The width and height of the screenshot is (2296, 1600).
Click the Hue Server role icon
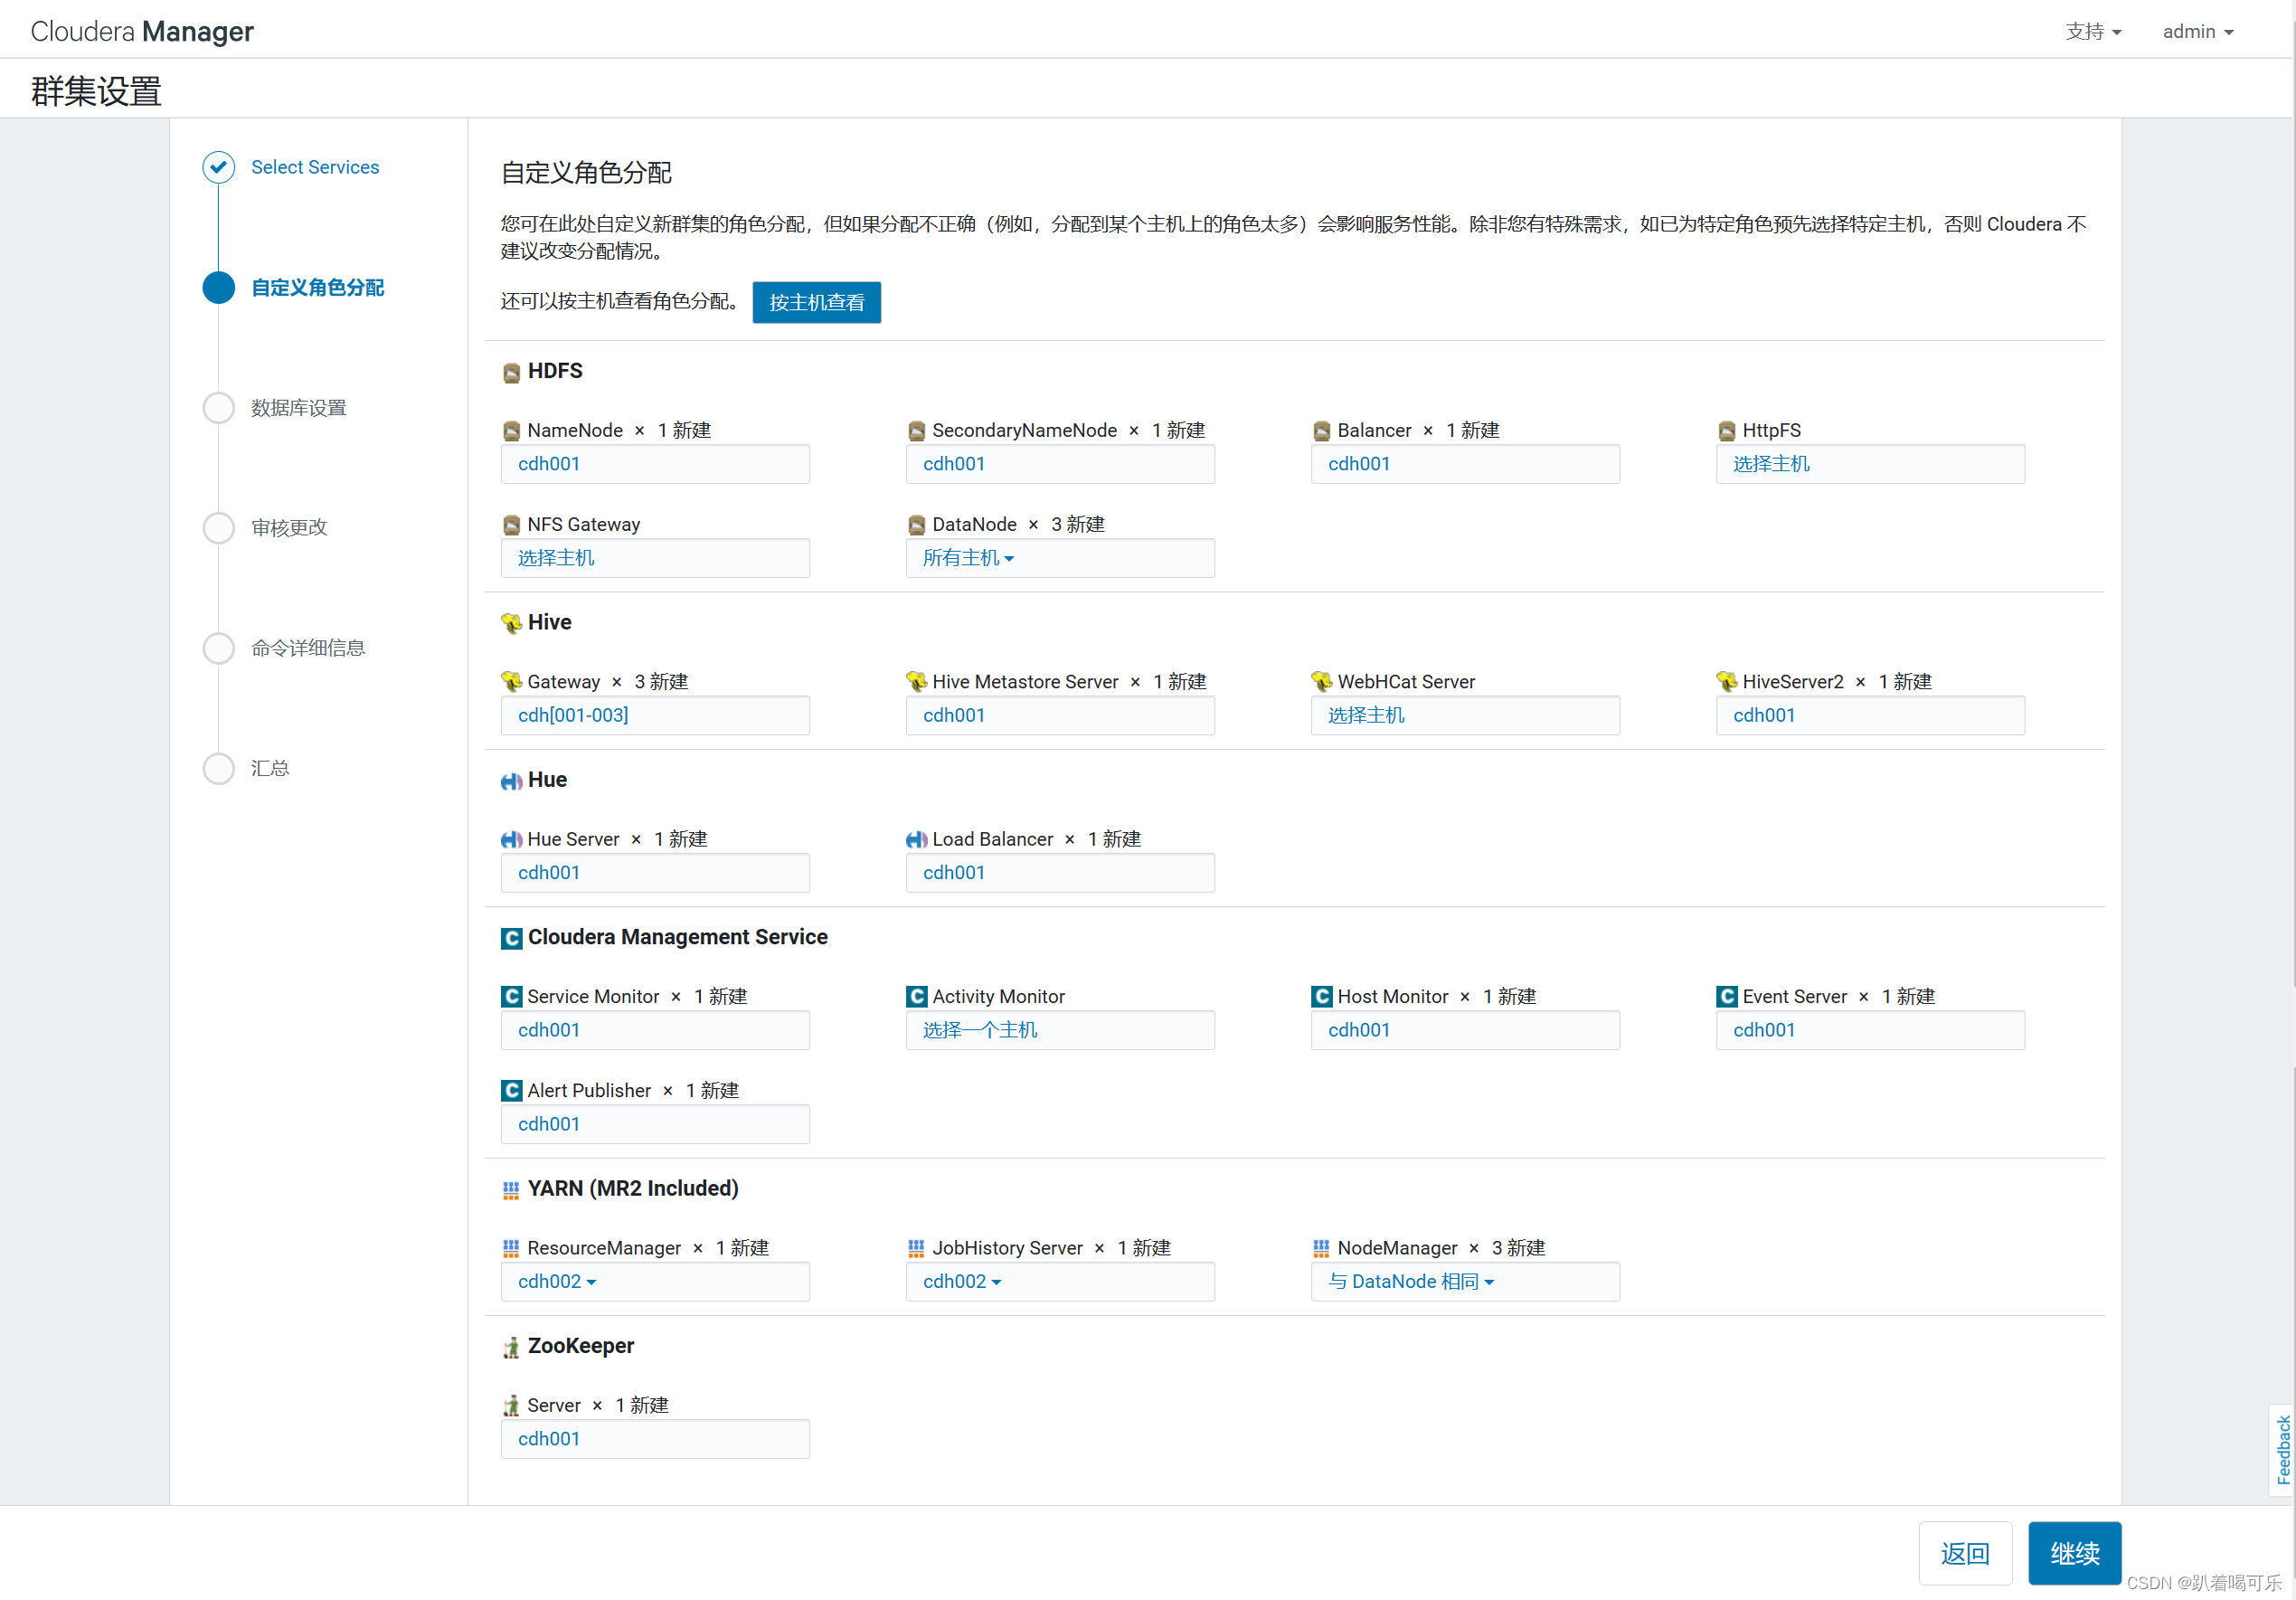coord(511,840)
